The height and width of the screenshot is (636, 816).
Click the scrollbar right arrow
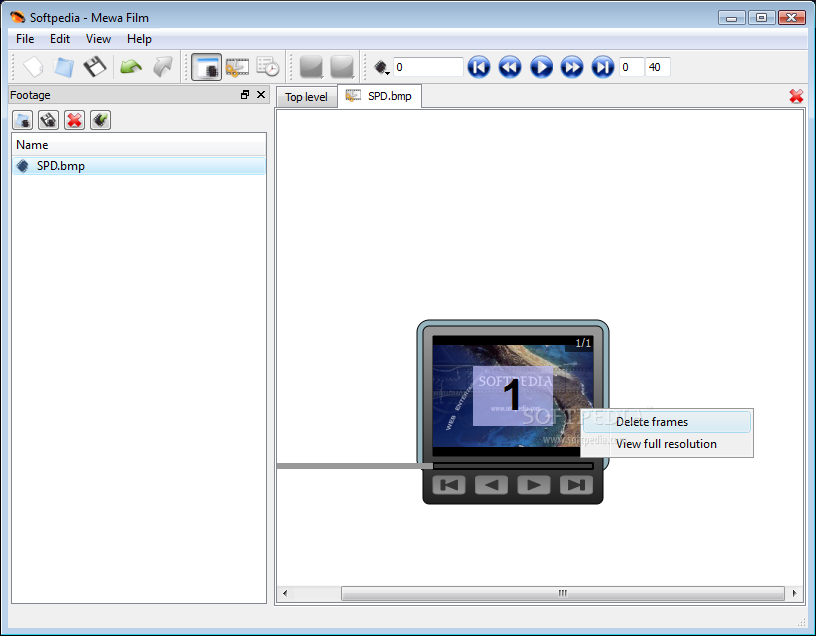[794, 593]
